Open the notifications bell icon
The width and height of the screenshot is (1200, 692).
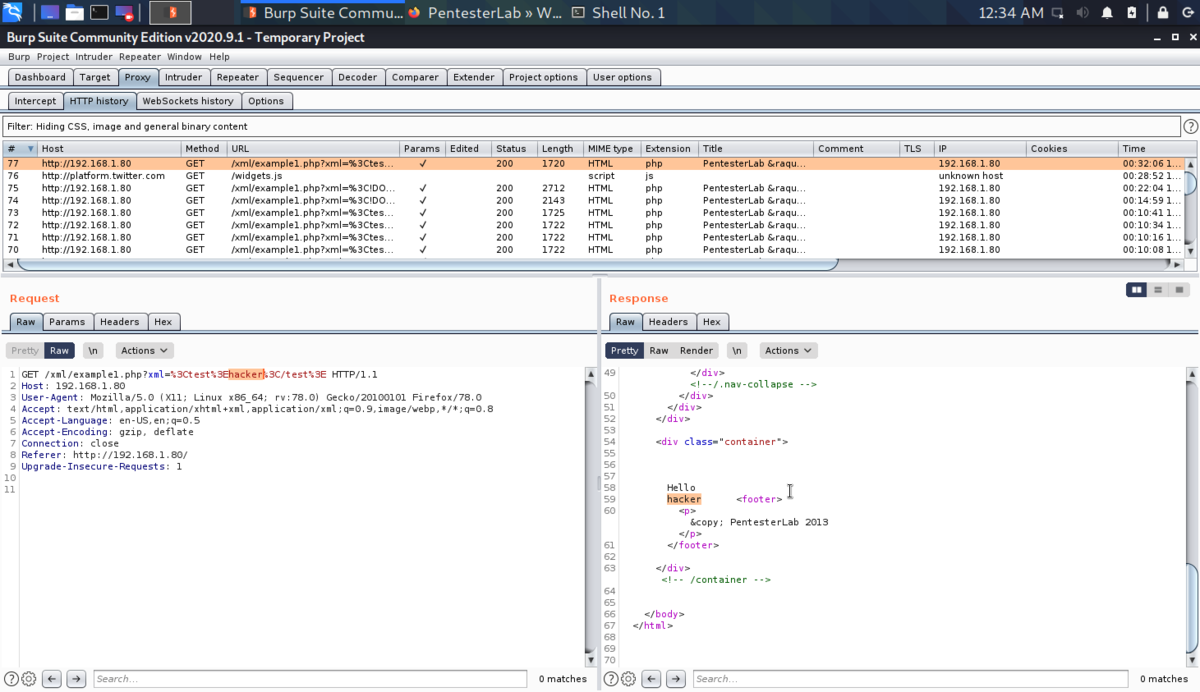[1107, 13]
